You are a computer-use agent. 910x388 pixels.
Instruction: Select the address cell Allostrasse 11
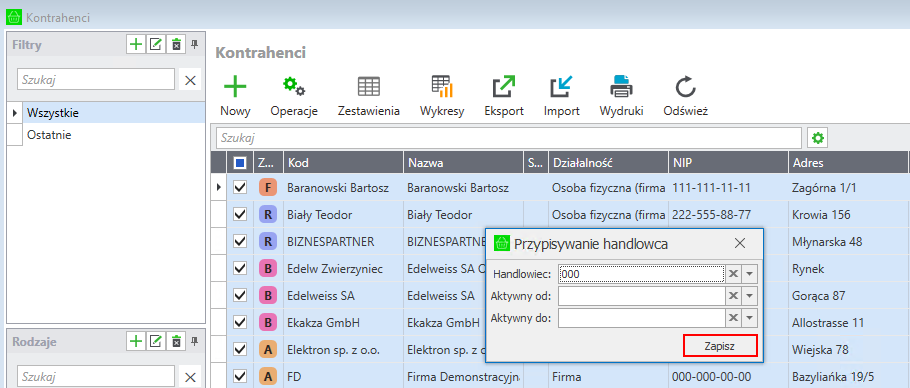(x=848, y=322)
